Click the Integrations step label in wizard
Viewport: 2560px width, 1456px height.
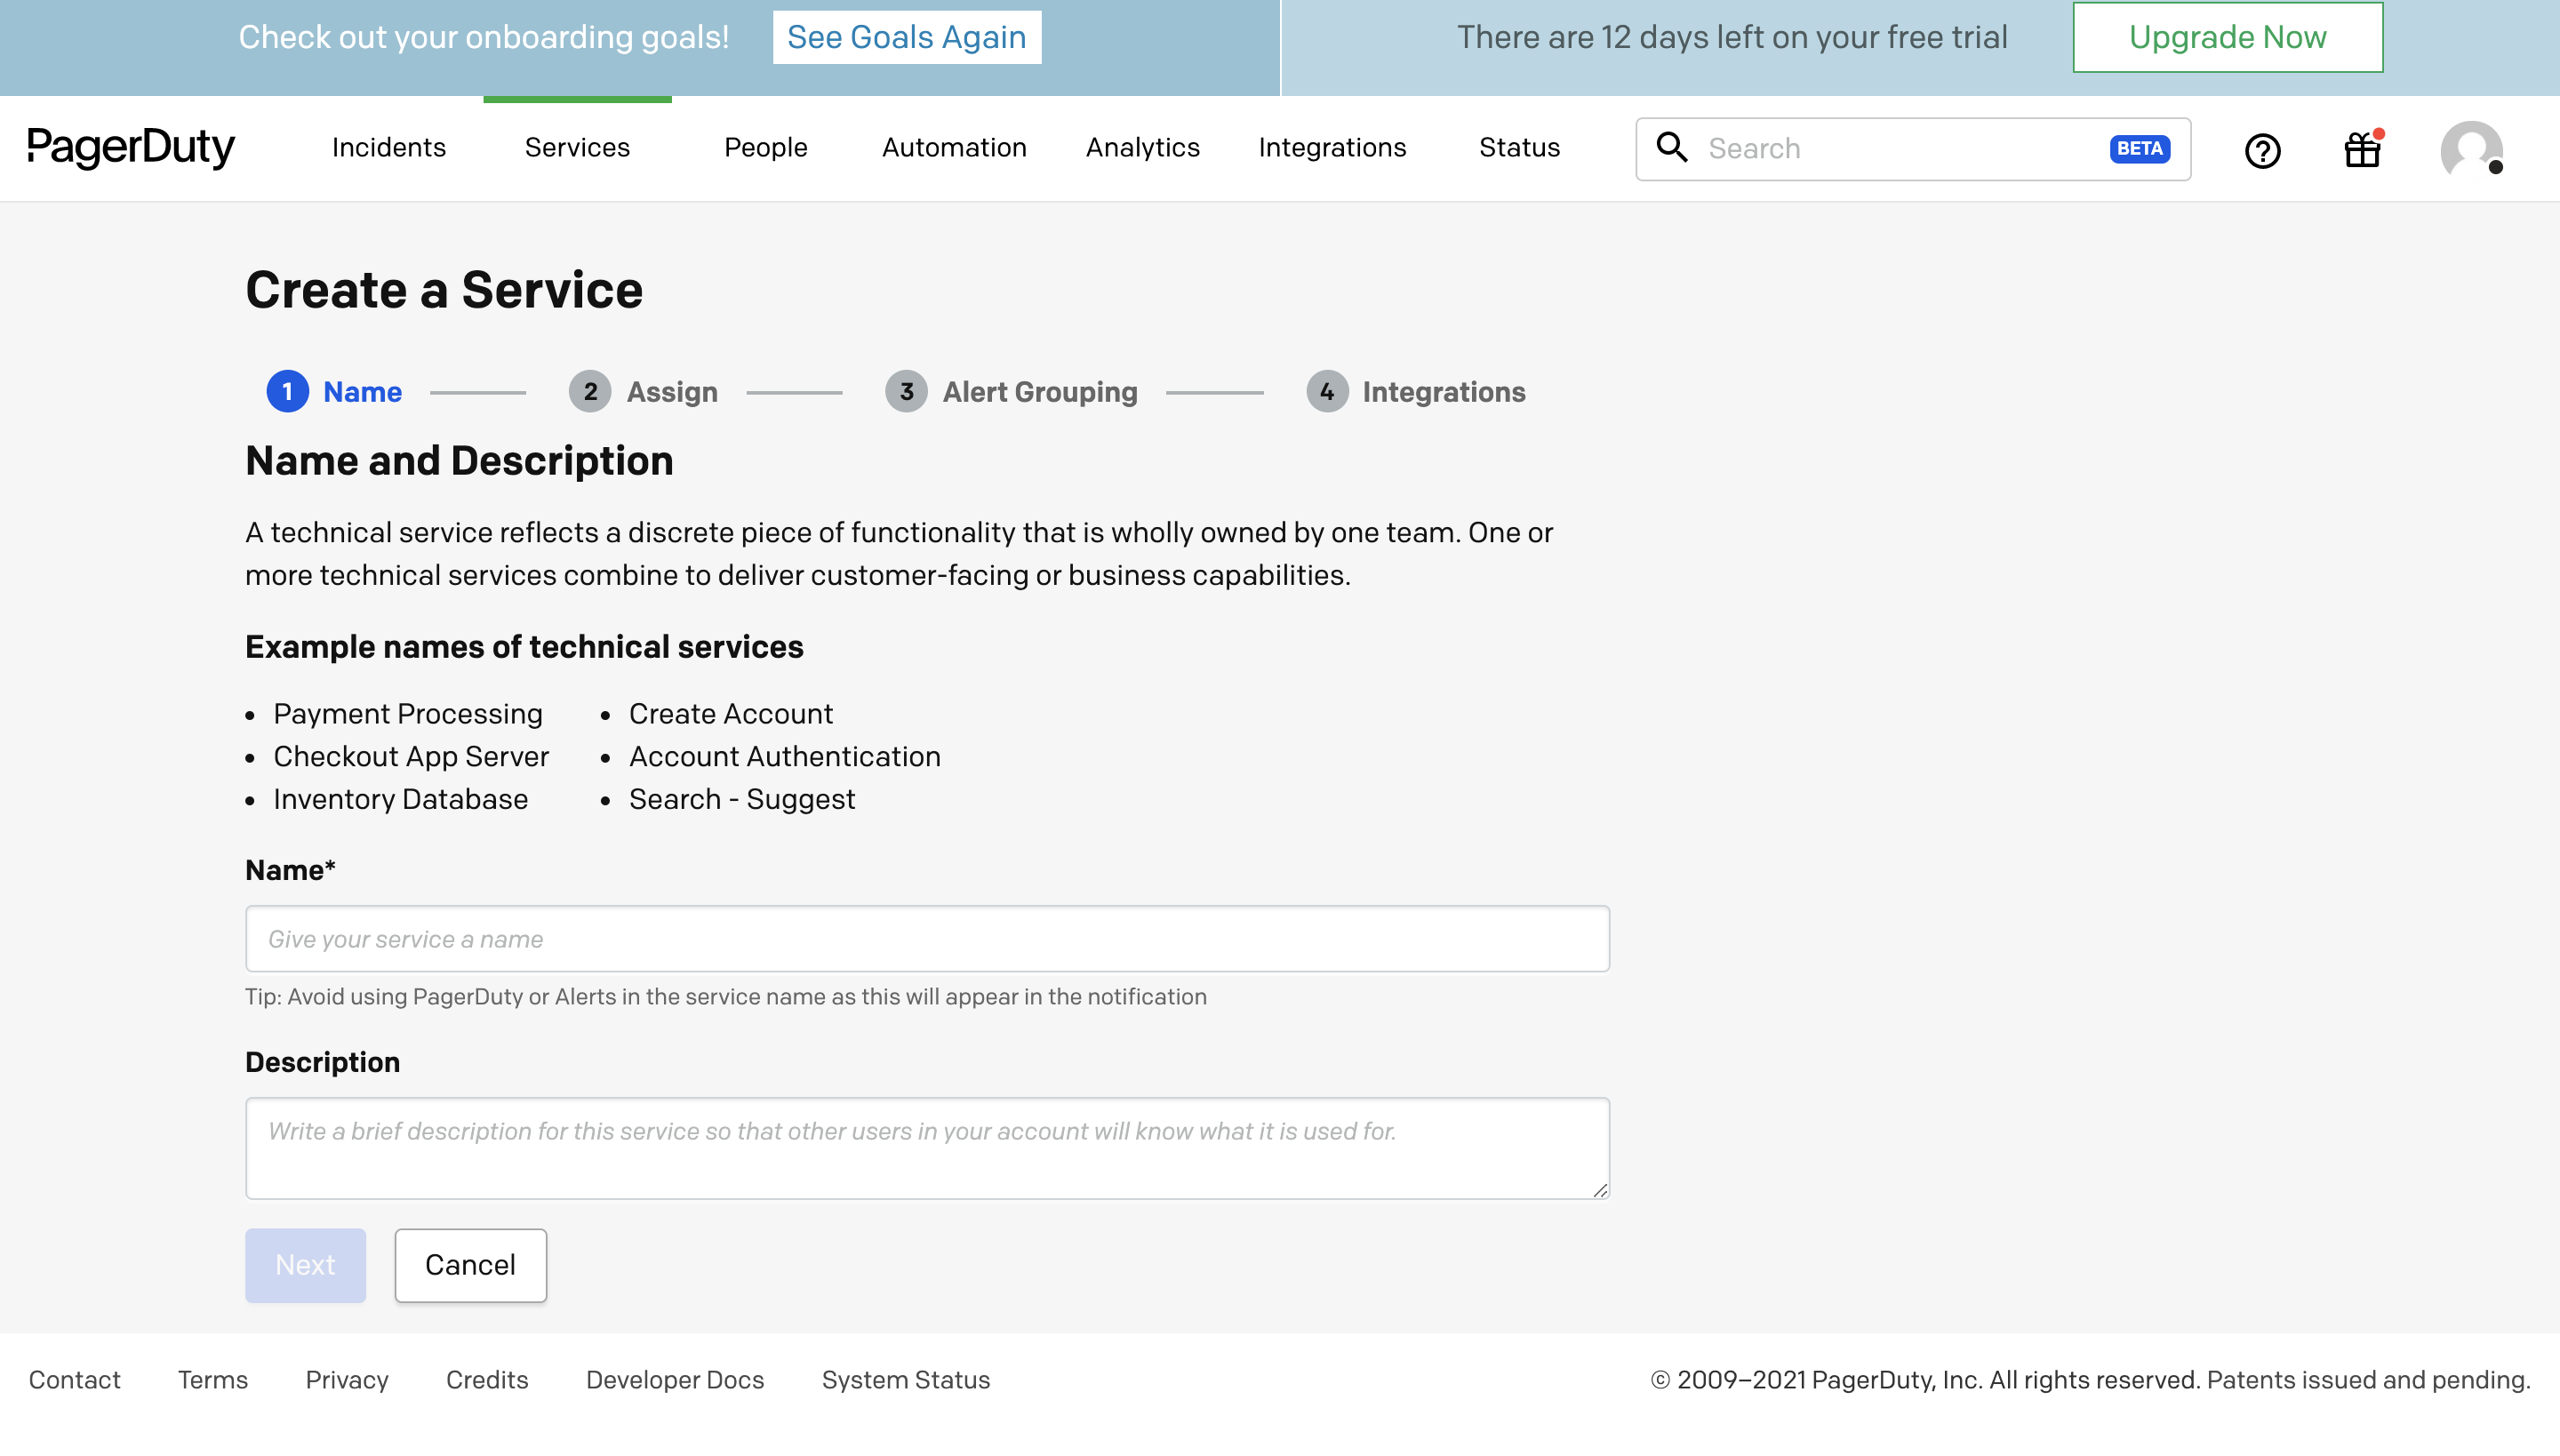(x=1444, y=392)
